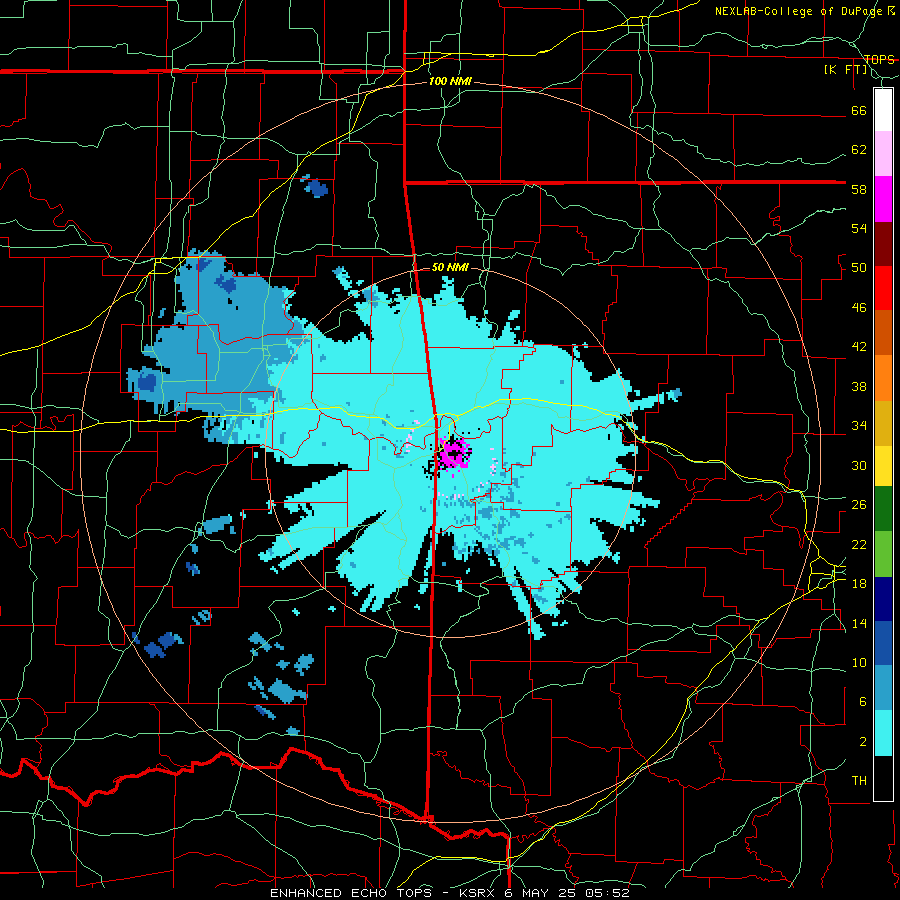900x900 pixels.
Task: Click the black TH legend swatch
Action: pos(883,778)
